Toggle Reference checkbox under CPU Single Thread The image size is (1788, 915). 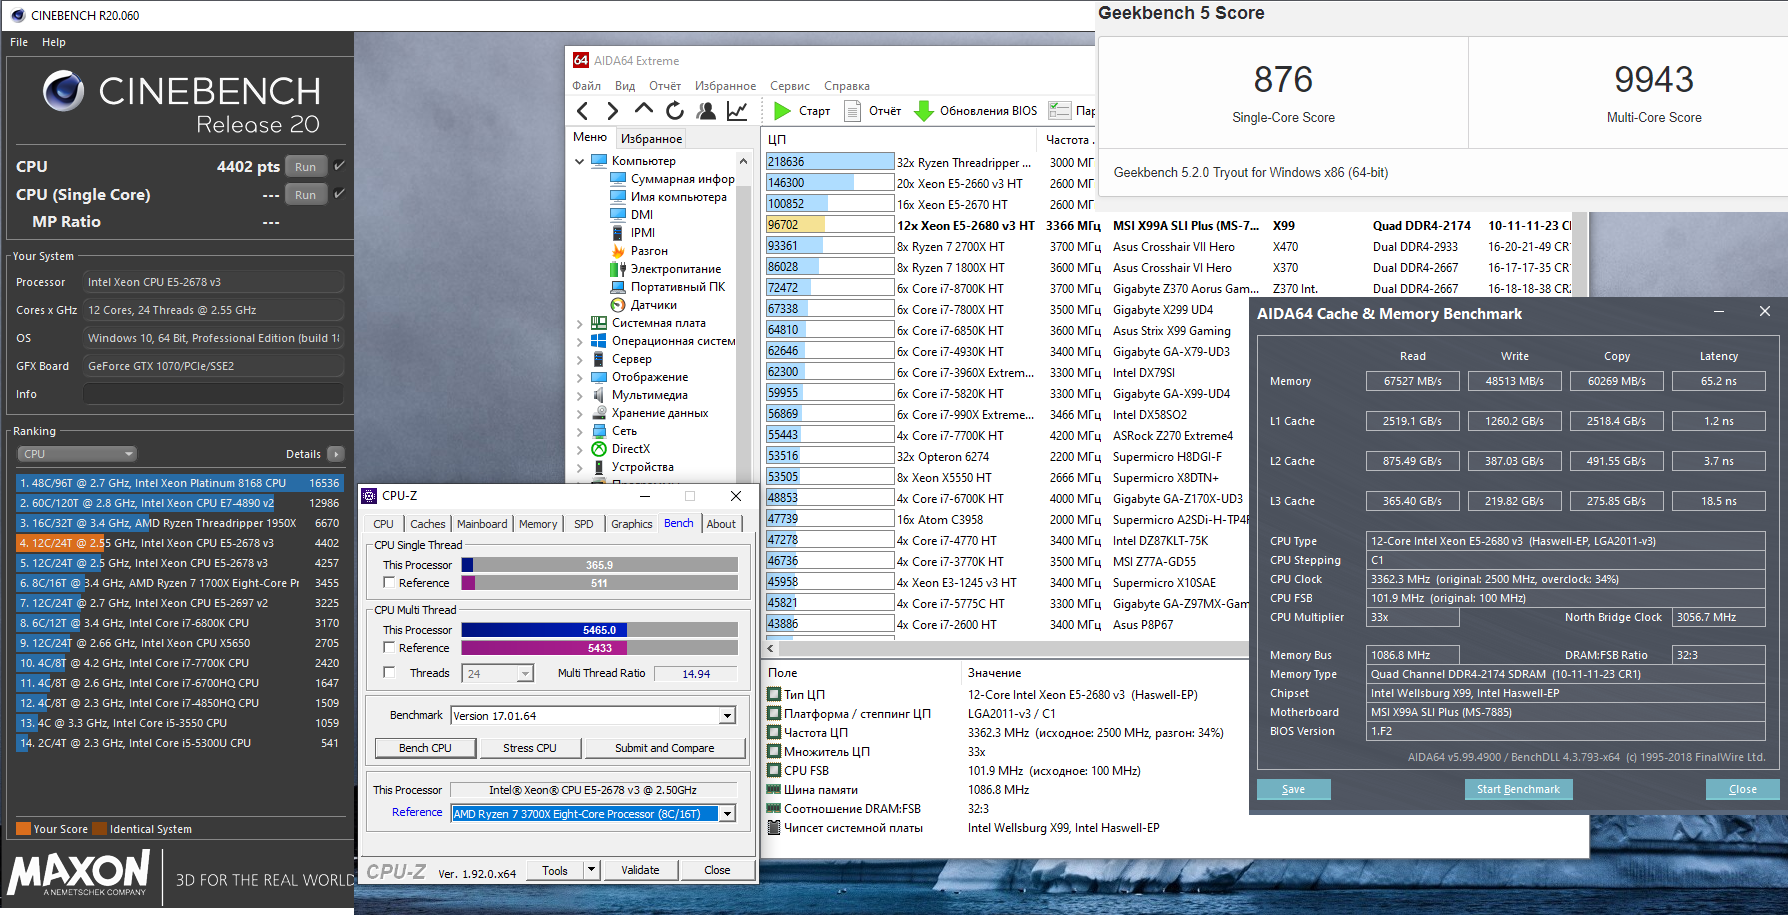(390, 583)
